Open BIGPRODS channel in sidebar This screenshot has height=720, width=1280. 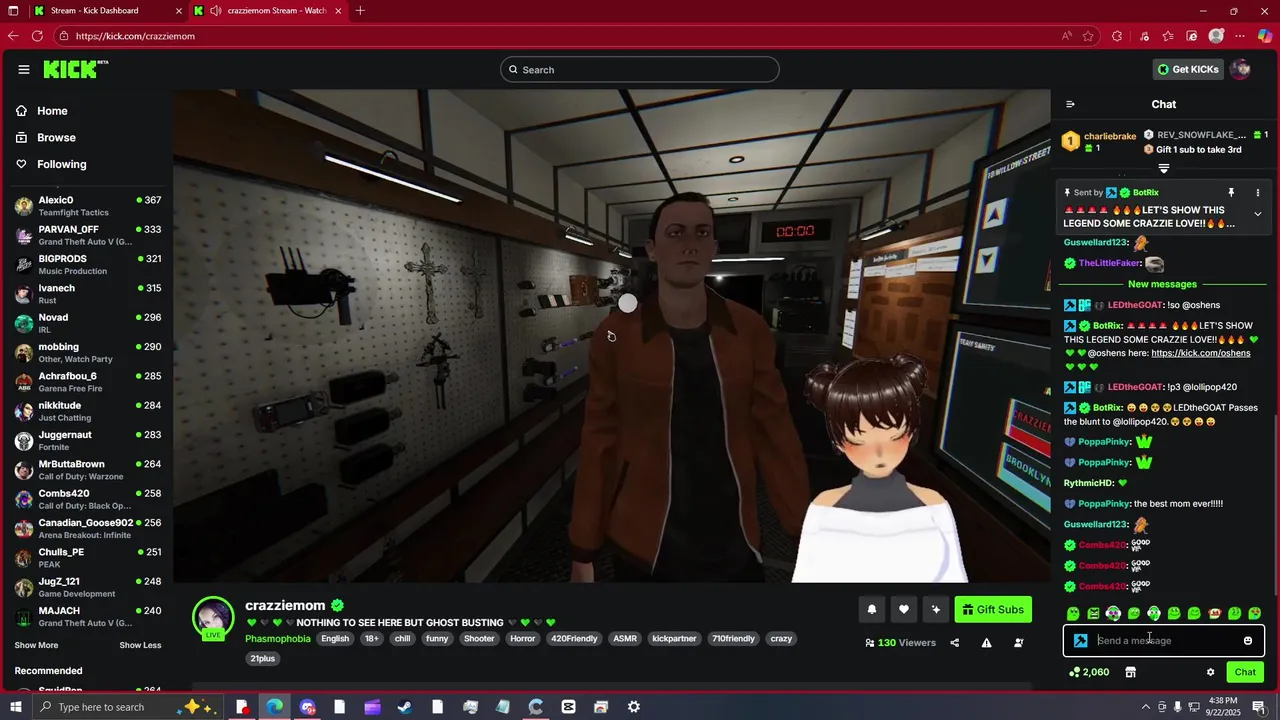tap(87, 264)
